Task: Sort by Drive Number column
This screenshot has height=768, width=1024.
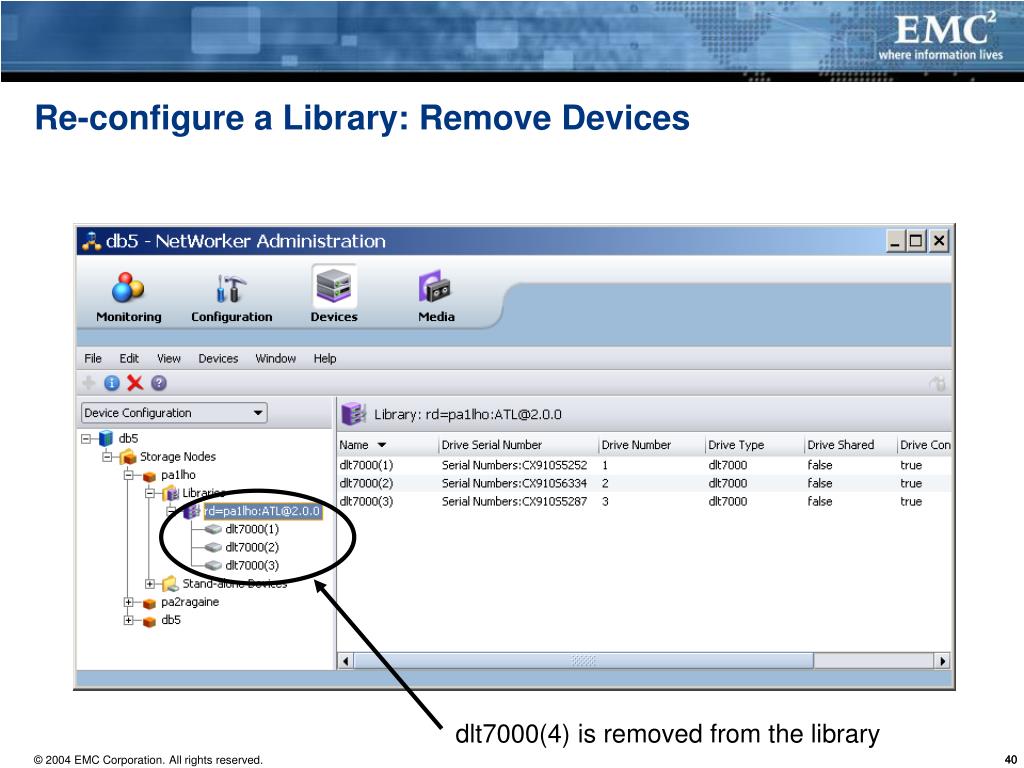Action: [x=652, y=445]
